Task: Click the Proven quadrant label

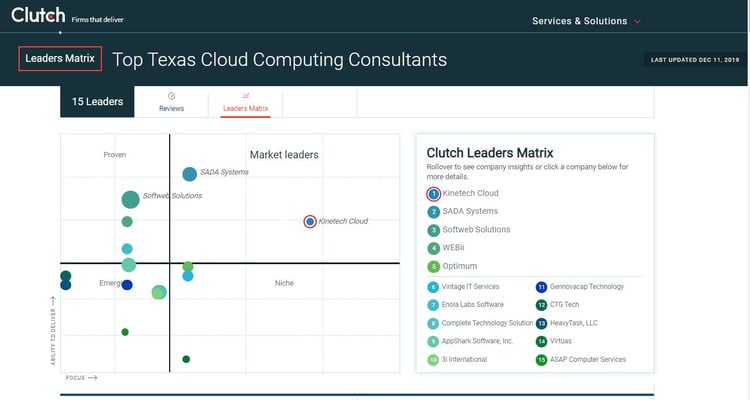Action: pyautogui.click(x=115, y=155)
